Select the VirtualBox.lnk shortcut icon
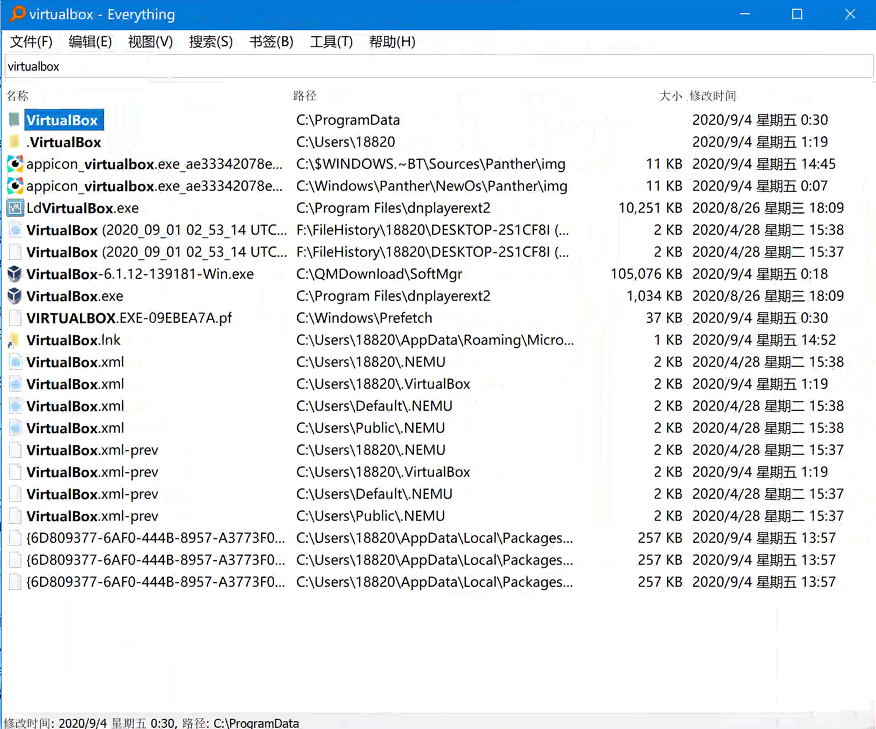The width and height of the screenshot is (876, 729). pos(15,340)
